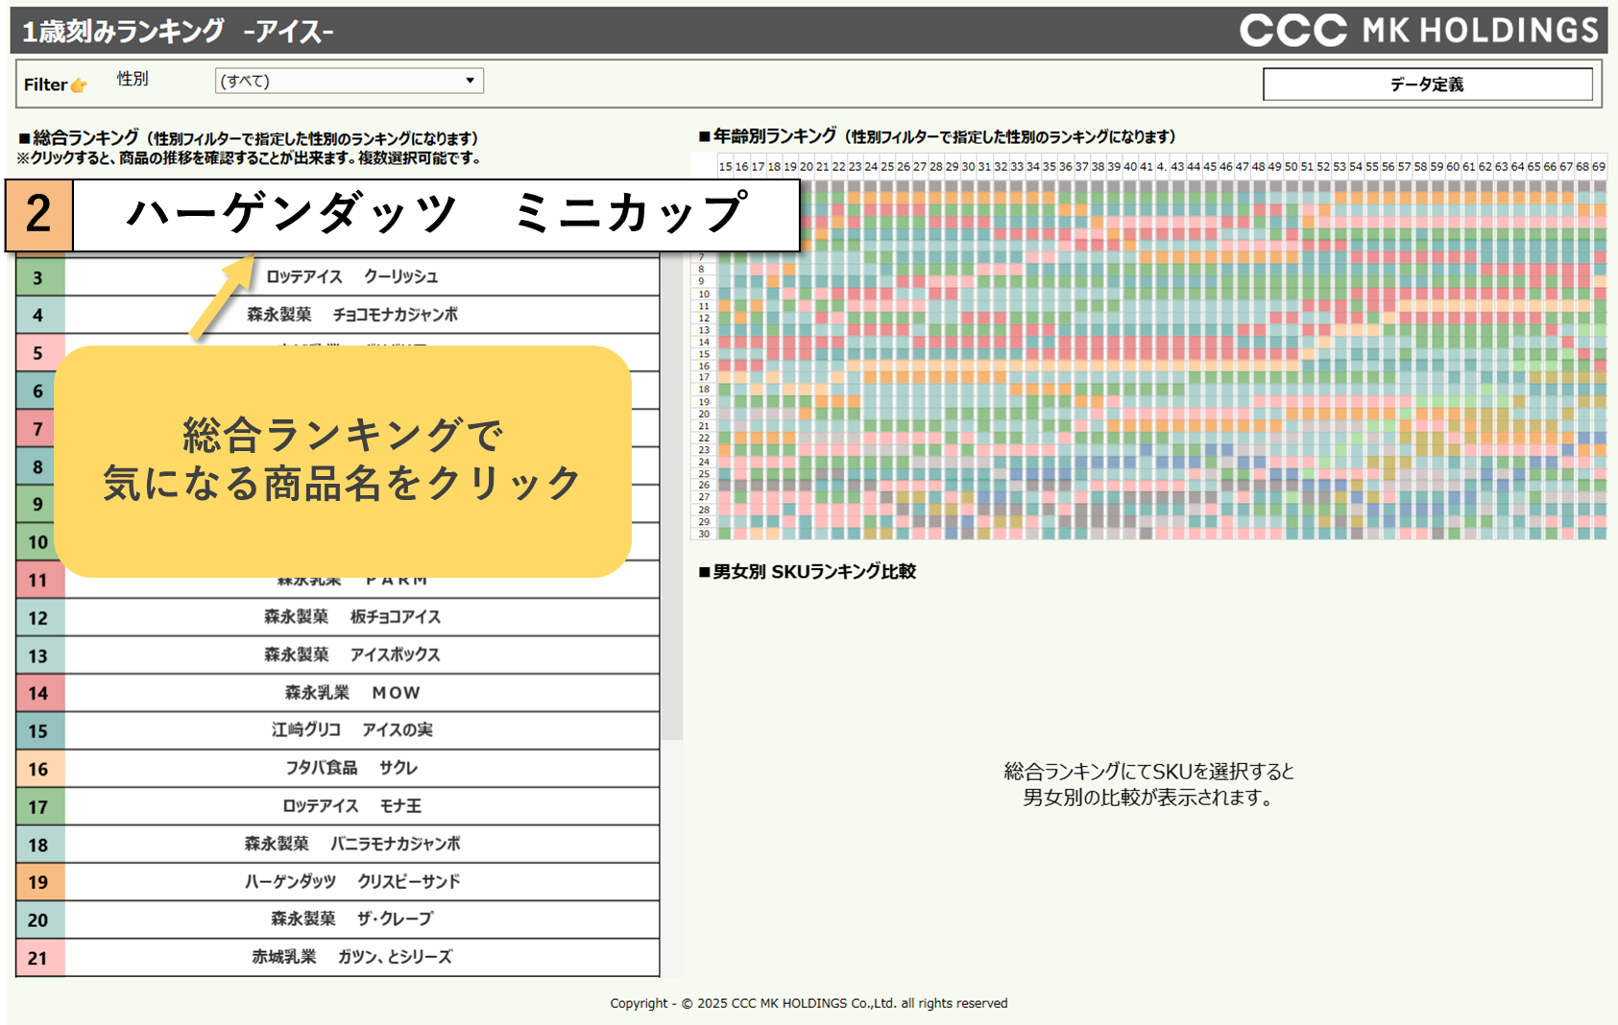The image size is (1618, 1025).
Task: Click the red rank 7 cell
Action: pyautogui.click(x=36, y=429)
